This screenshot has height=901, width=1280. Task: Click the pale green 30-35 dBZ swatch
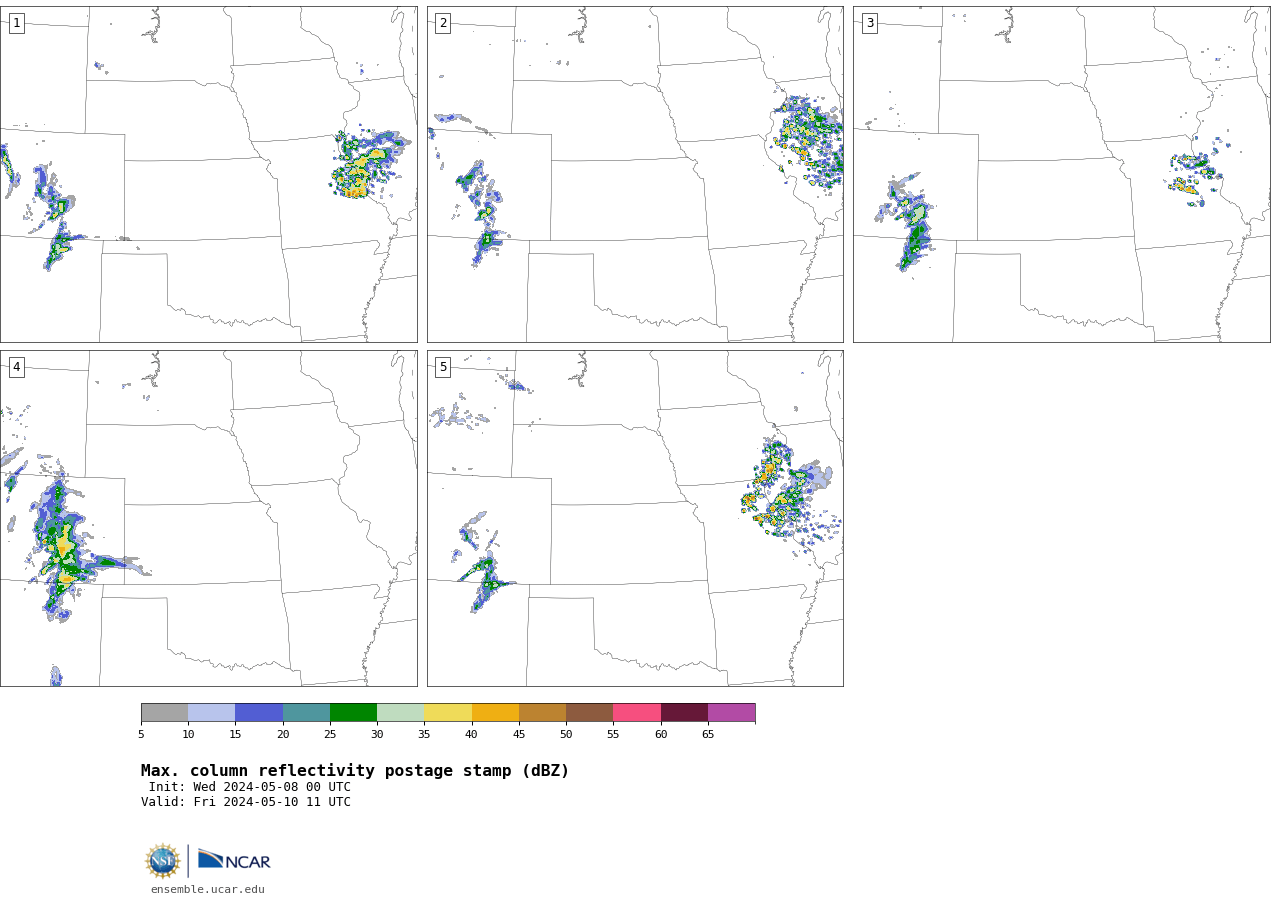tap(401, 712)
